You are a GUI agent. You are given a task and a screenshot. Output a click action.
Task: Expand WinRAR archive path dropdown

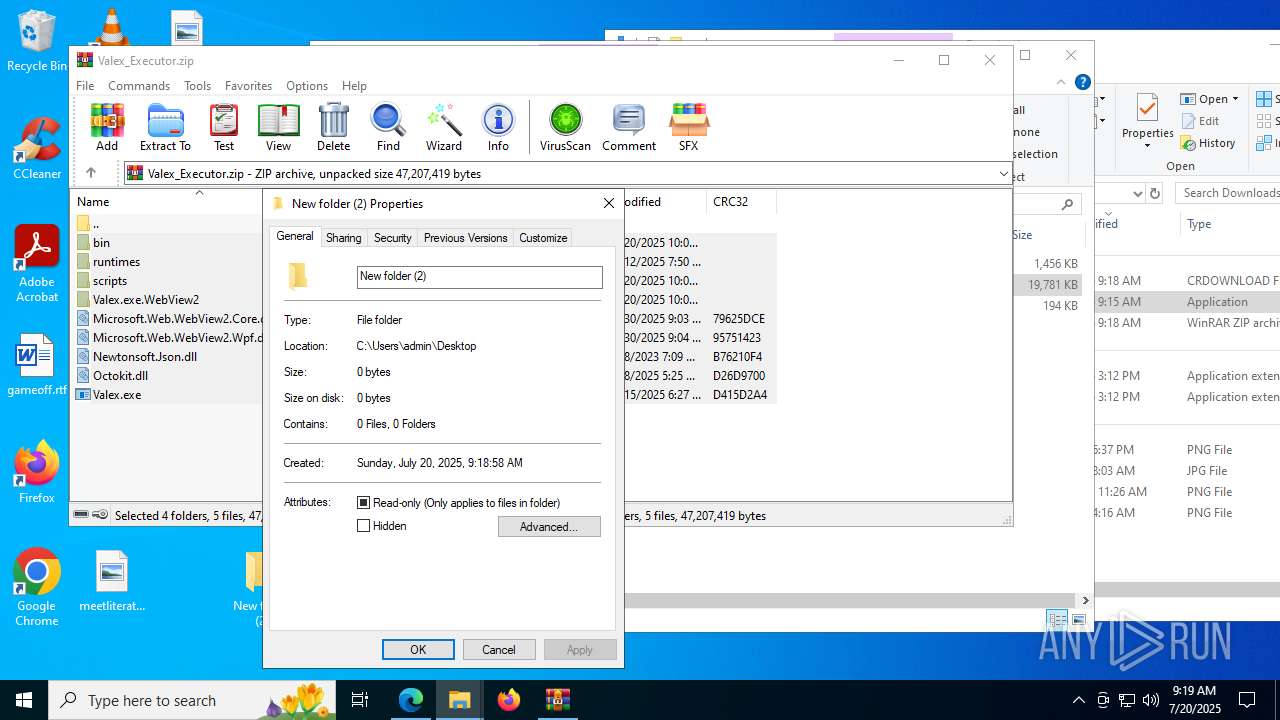click(1003, 173)
